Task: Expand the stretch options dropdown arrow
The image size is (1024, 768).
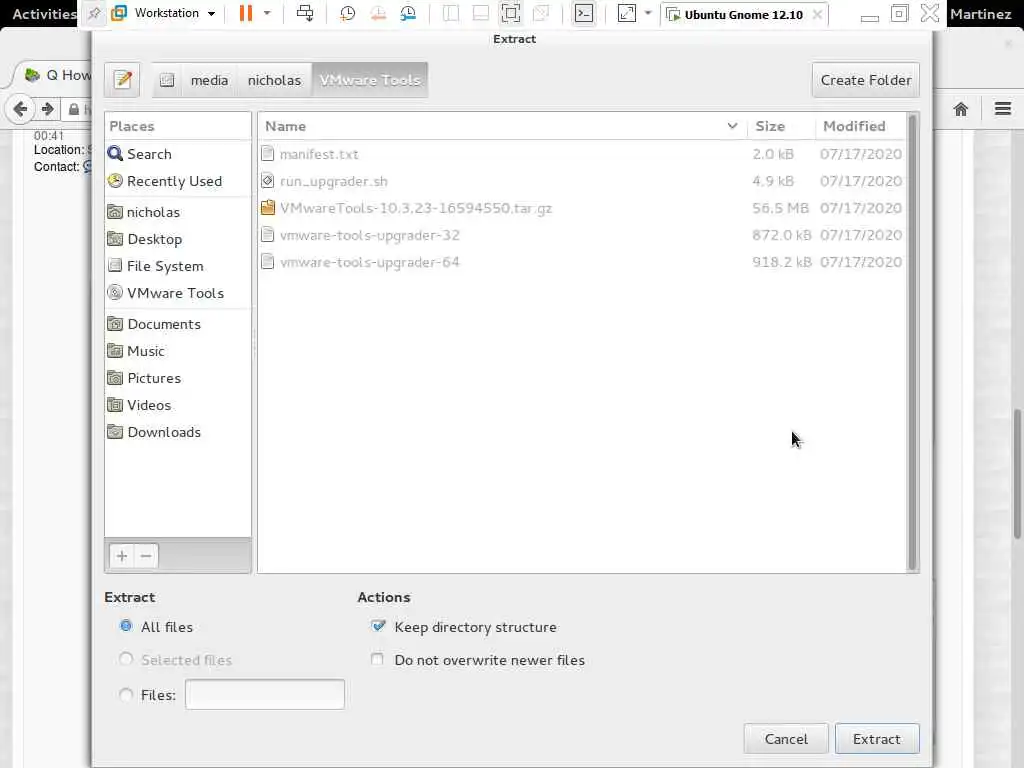Action: tap(648, 13)
